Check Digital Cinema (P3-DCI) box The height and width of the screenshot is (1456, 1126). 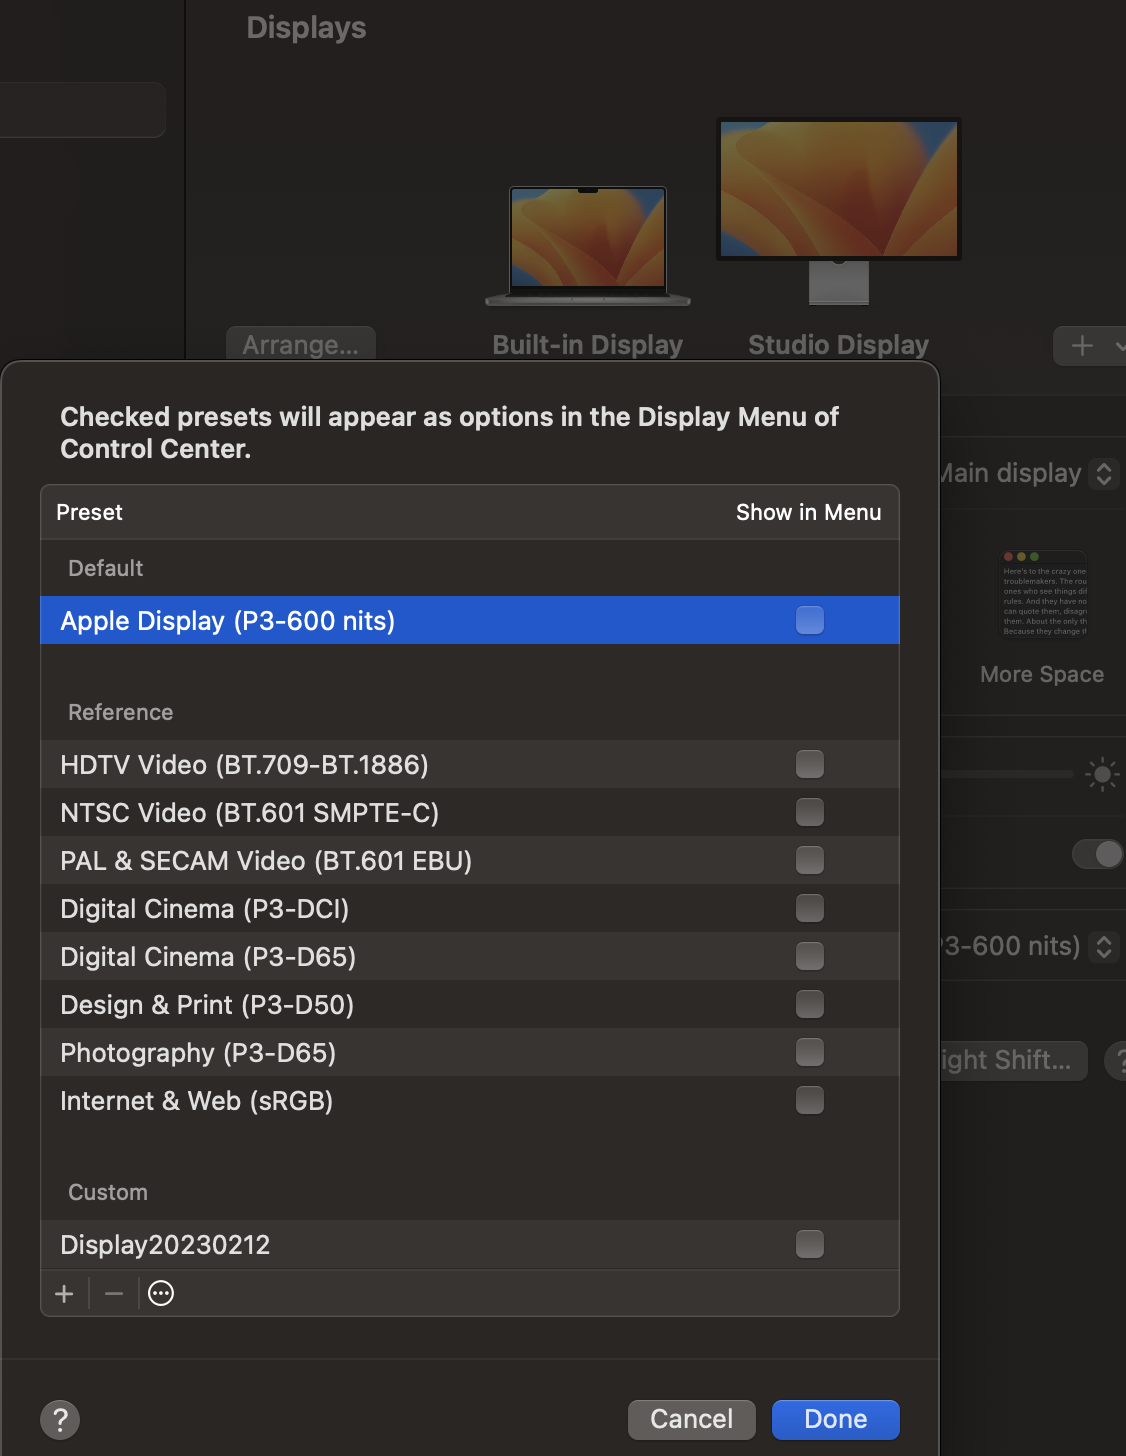(810, 908)
